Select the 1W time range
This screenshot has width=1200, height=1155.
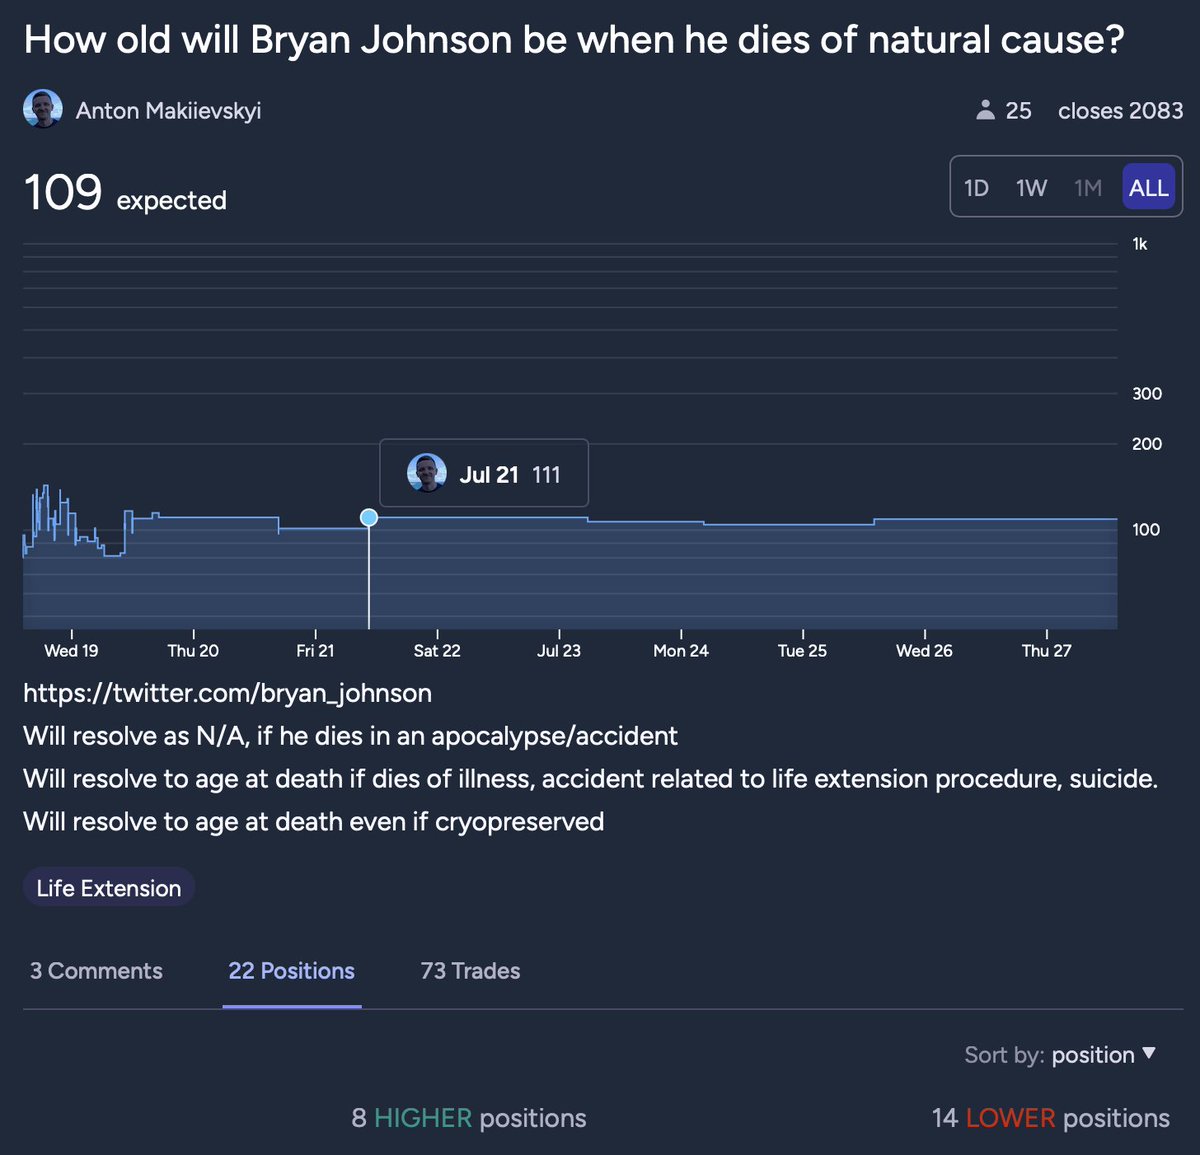click(x=1031, y=188)
